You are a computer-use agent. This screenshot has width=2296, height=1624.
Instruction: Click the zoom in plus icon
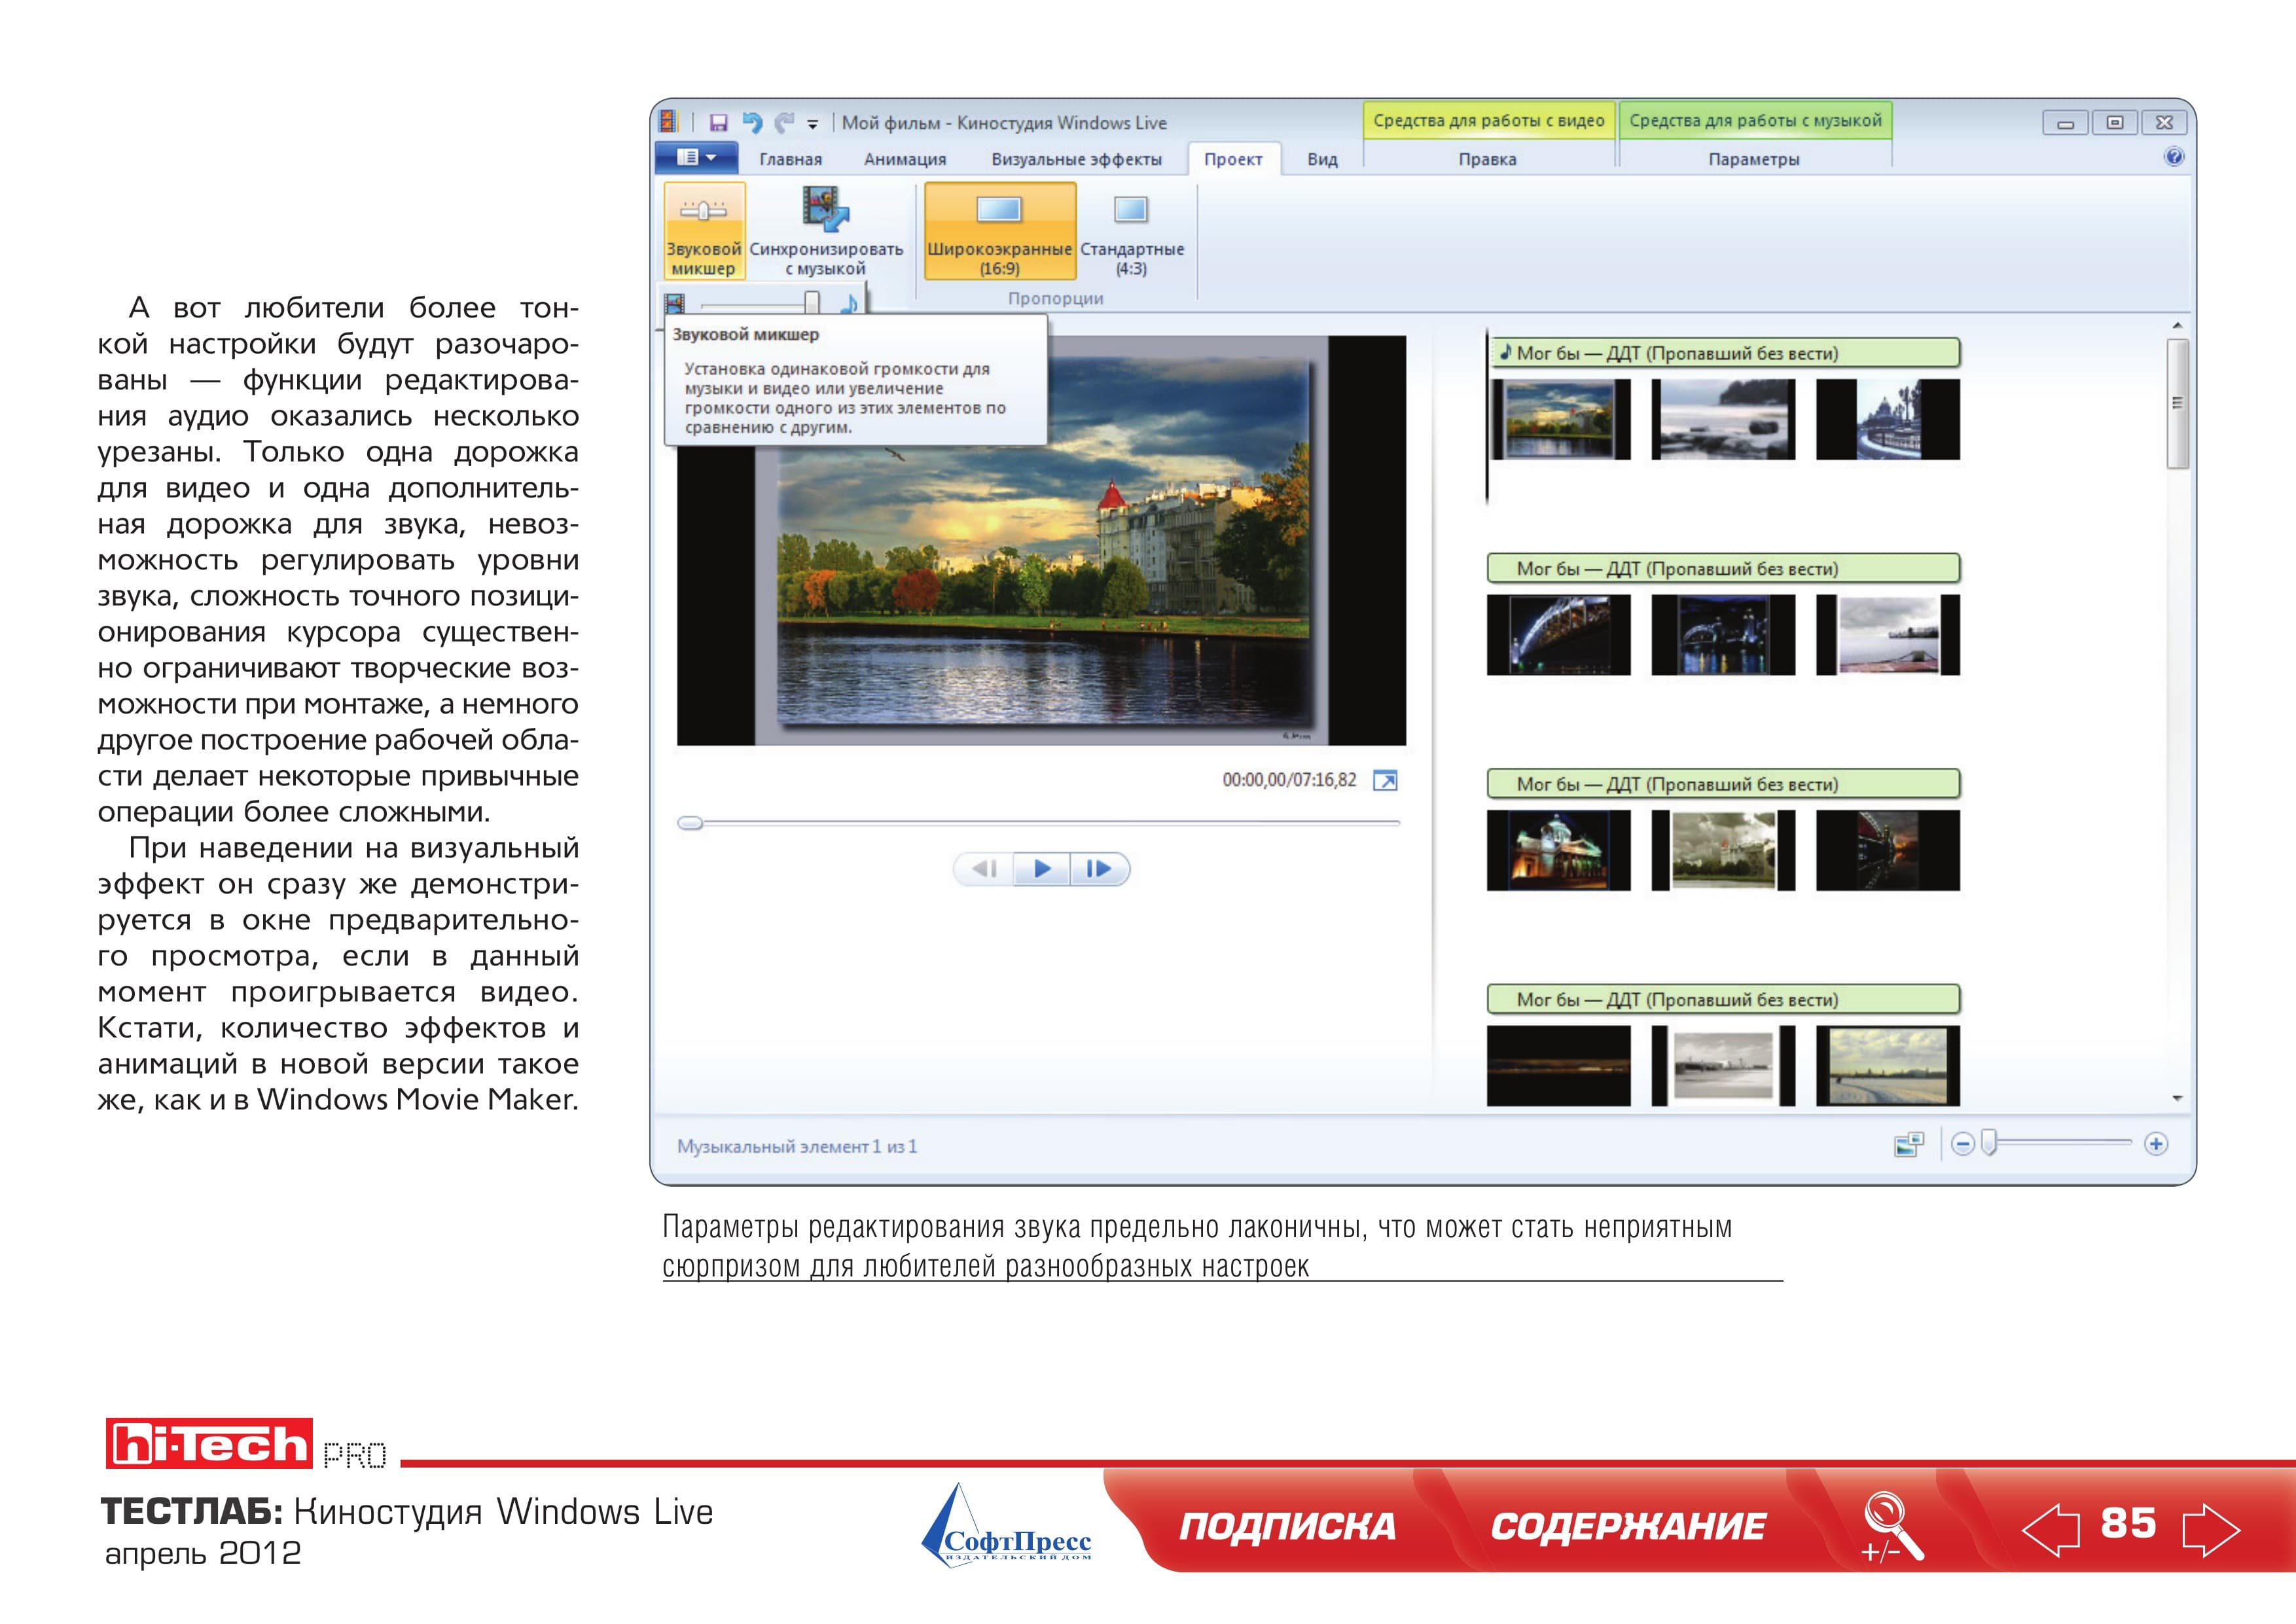pyautogui.click(x=2155, y=1144)
